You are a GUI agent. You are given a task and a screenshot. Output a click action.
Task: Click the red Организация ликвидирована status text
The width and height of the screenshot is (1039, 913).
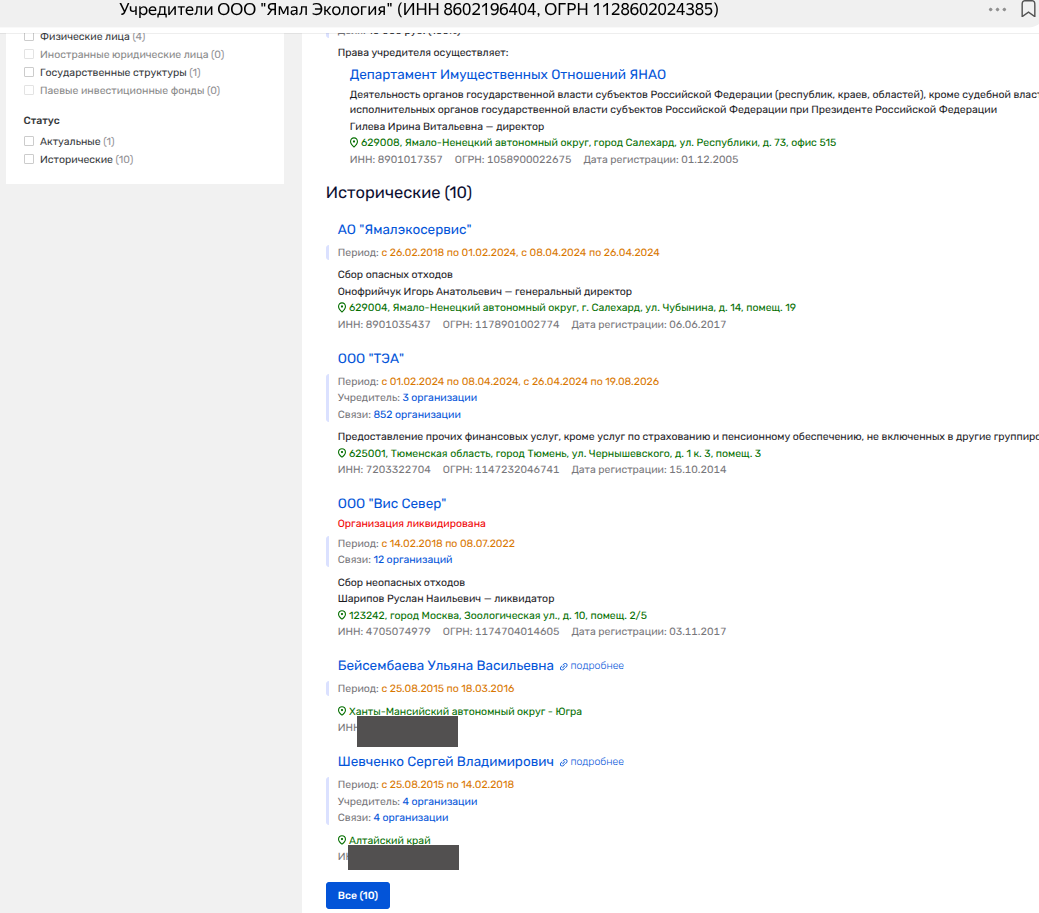point(411,523)
